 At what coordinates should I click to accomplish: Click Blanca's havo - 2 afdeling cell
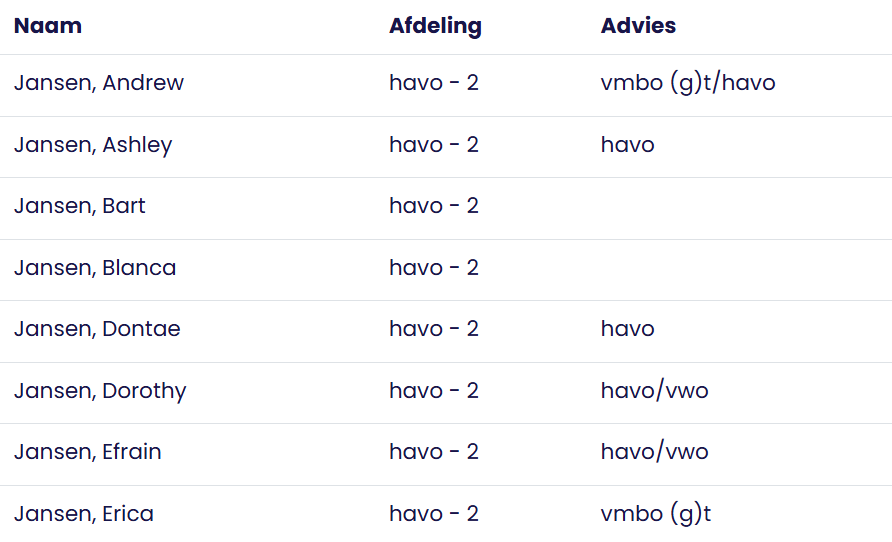click(x=434, y=268)
